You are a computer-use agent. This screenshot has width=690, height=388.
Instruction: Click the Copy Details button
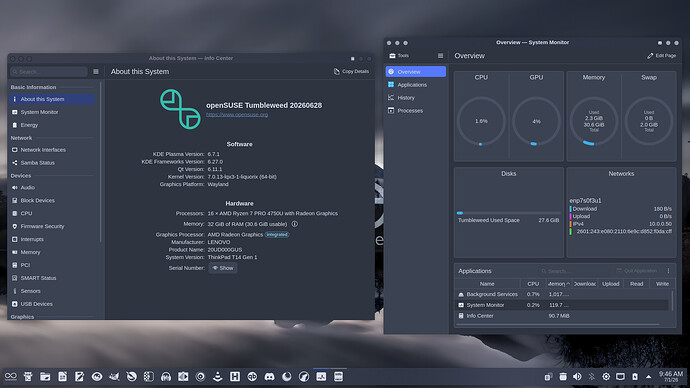point(351,71)
